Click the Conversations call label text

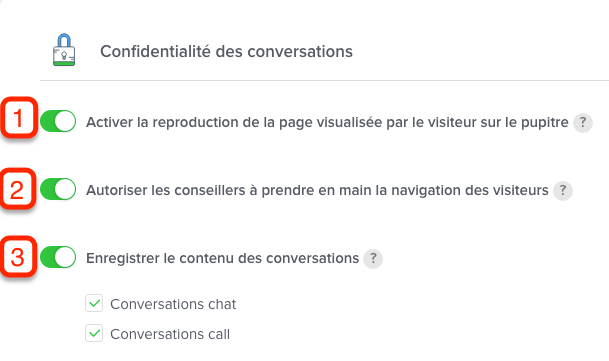tap(170, 334)
